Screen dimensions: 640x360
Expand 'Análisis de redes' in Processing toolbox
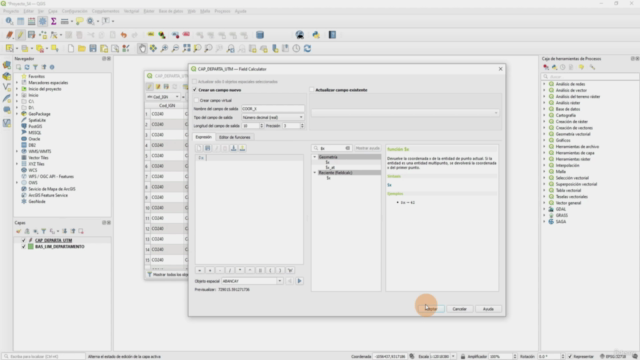(x=544, y=84)
